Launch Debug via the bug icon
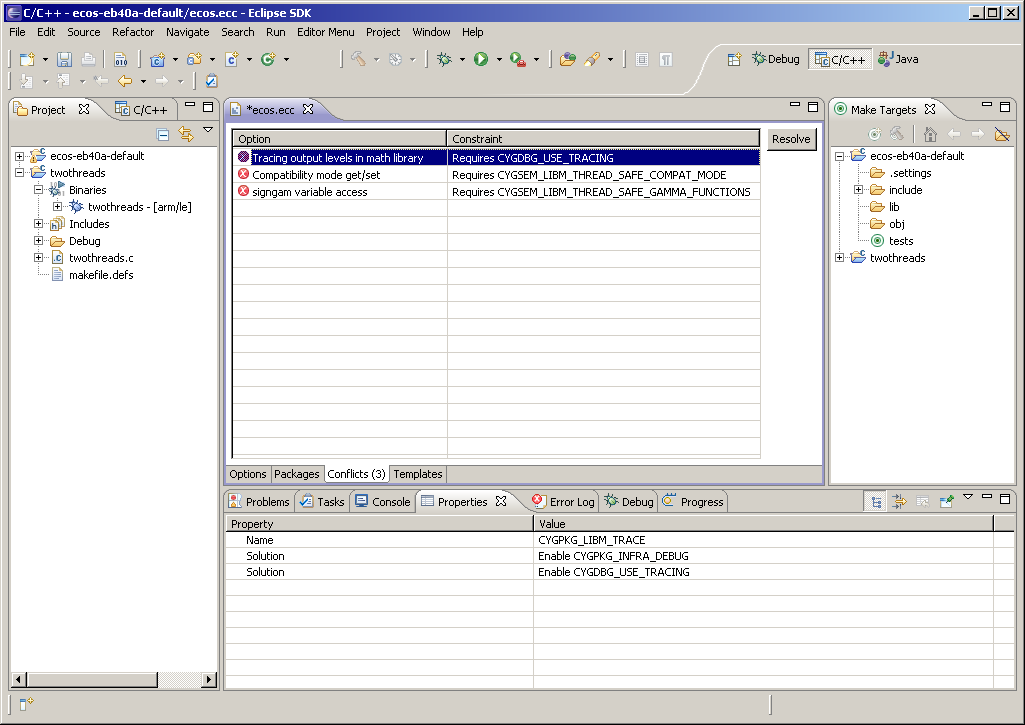Image resolution: width=1025 pixels, height=725 pixels. (444, 59)
